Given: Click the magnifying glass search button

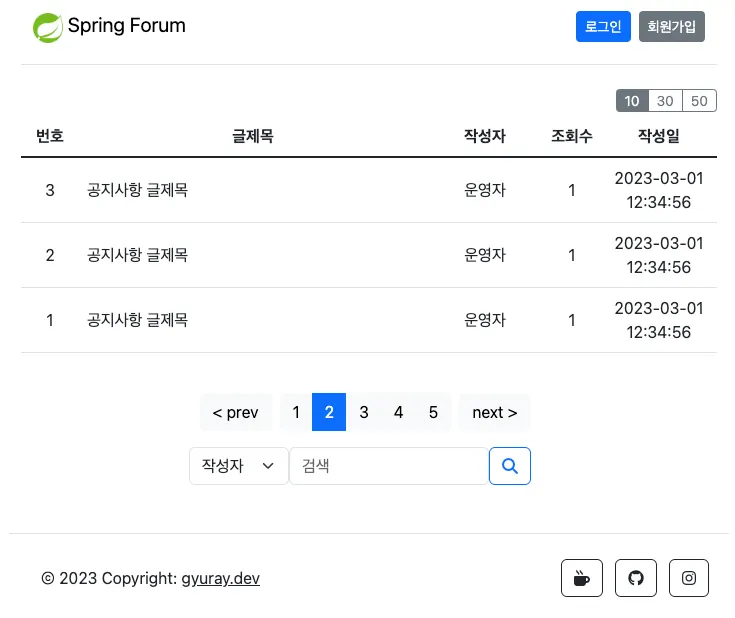Looking at the screenshot, I should tap(509, 466).
